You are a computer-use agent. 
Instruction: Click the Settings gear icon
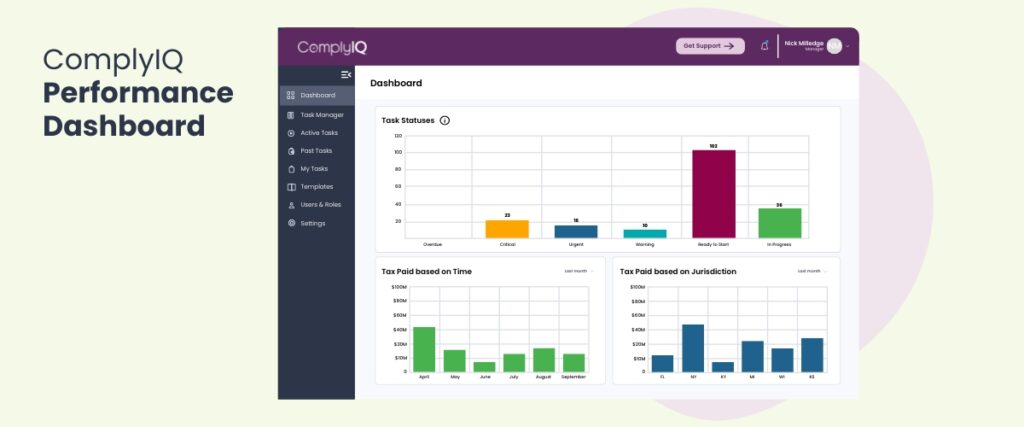point(291,223)
